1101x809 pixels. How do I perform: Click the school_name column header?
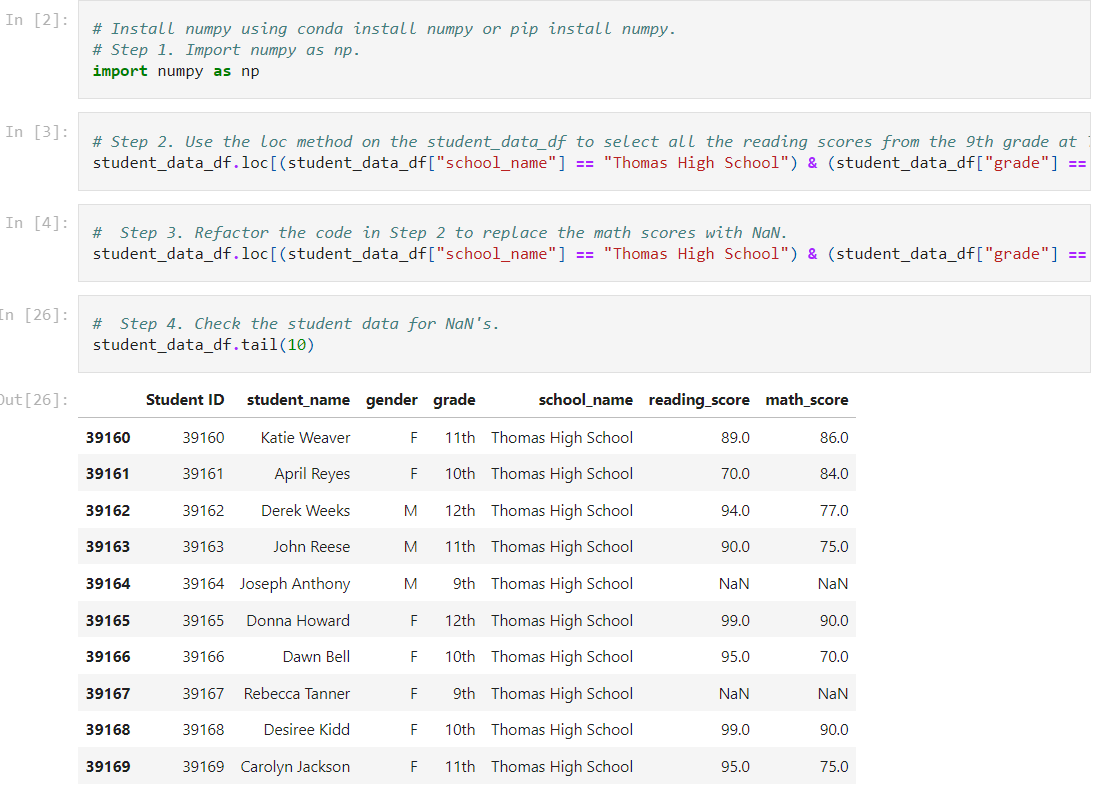(x=586, y=400)
